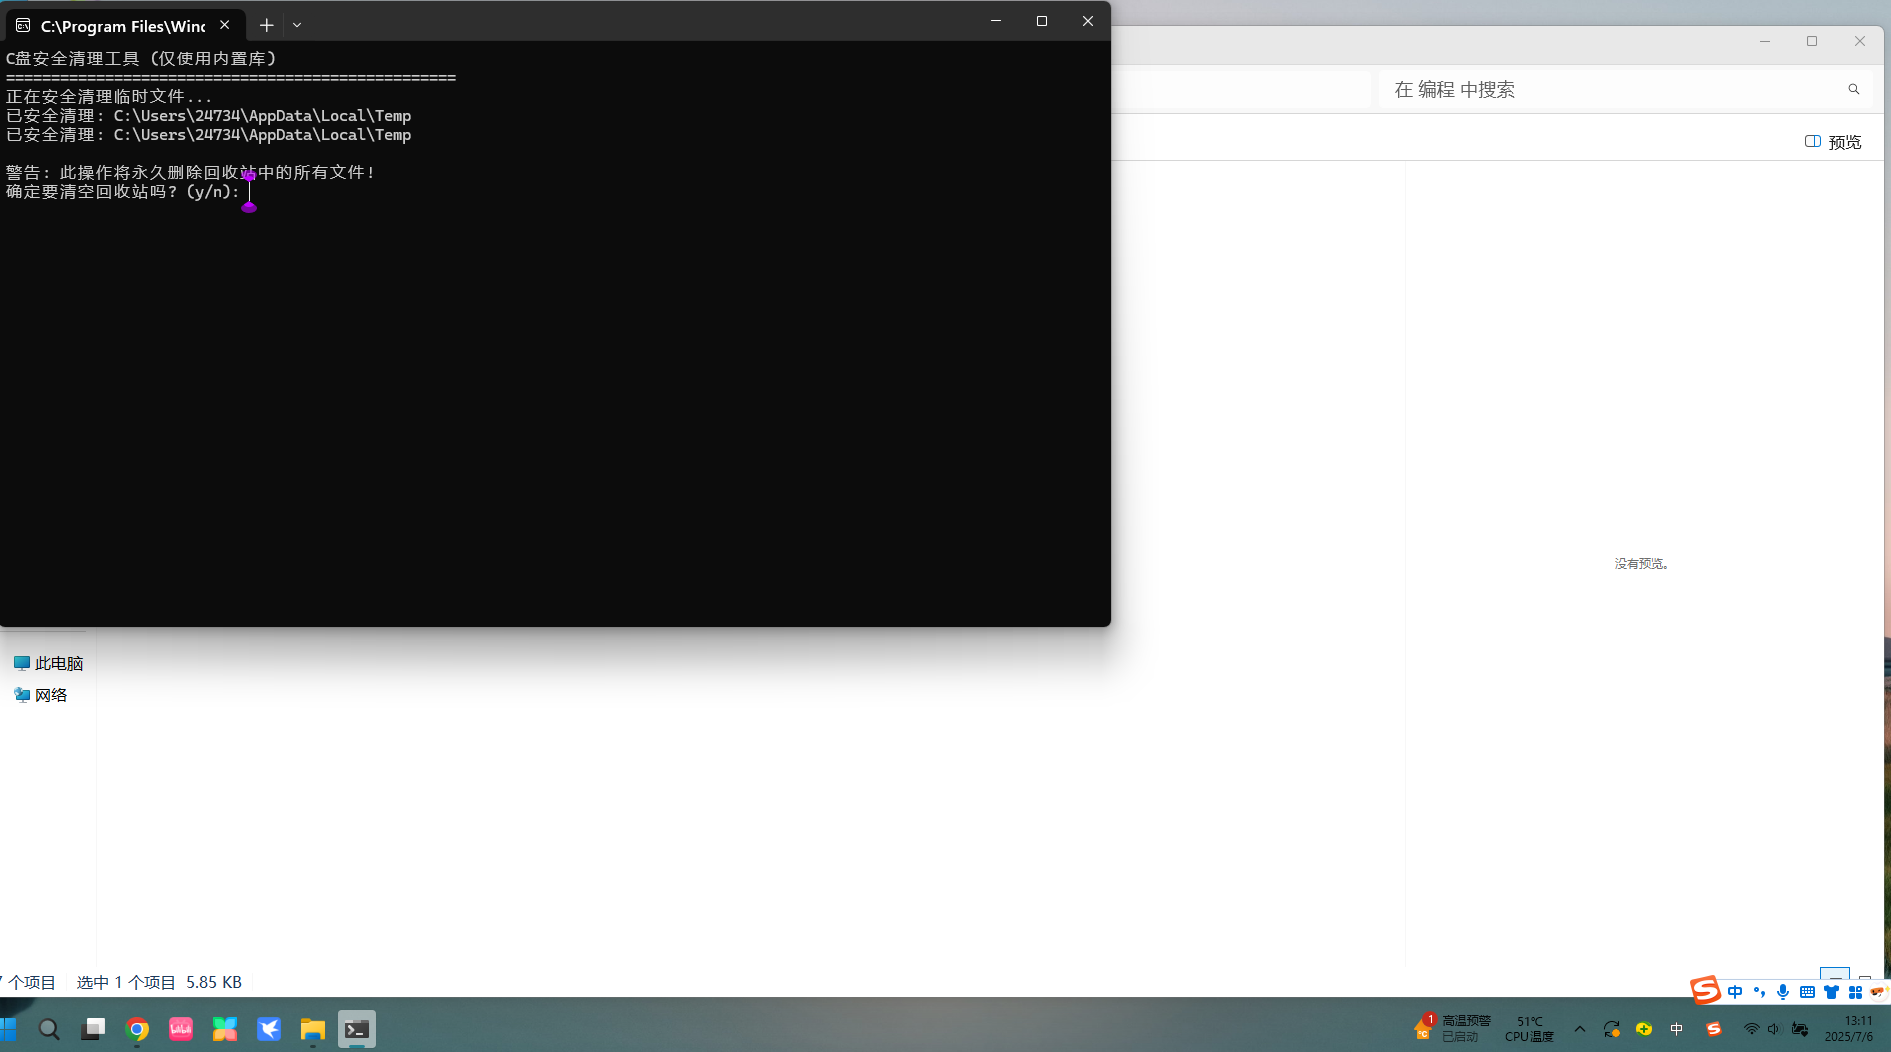Screen dimensions: 1891x1052
Task: Open Task View from taskbar
Action: pyautogui.click(x=93, y=1029)
